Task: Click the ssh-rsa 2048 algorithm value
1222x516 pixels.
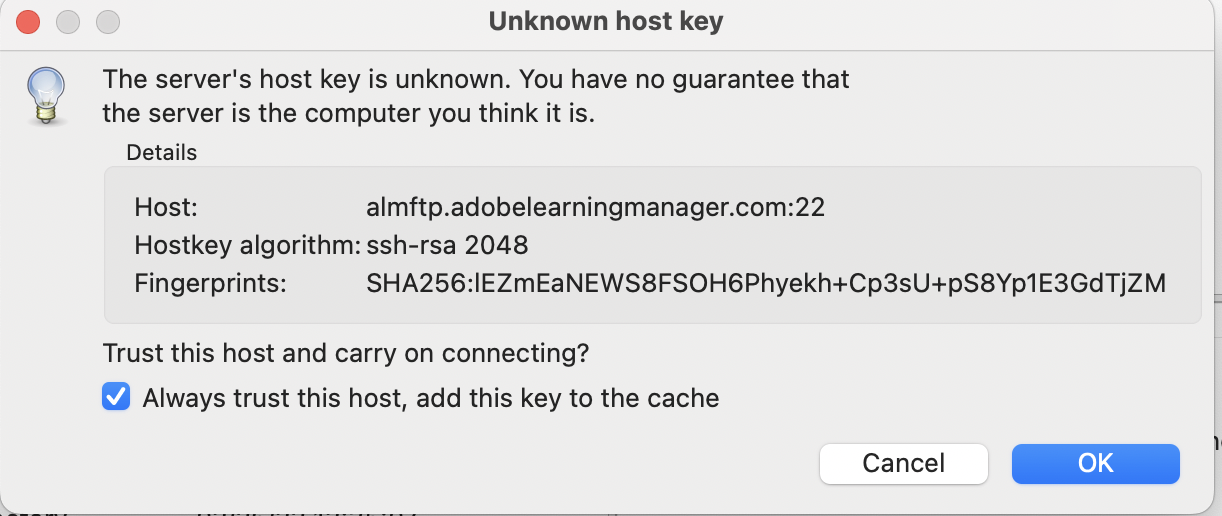Action: (x=447, y=245)
